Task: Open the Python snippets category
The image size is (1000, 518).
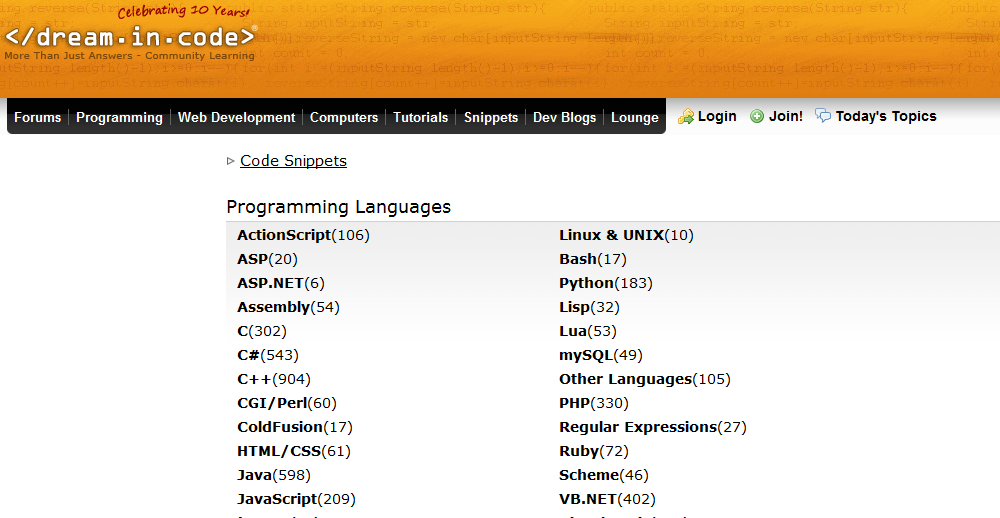Action: (587, 283)
